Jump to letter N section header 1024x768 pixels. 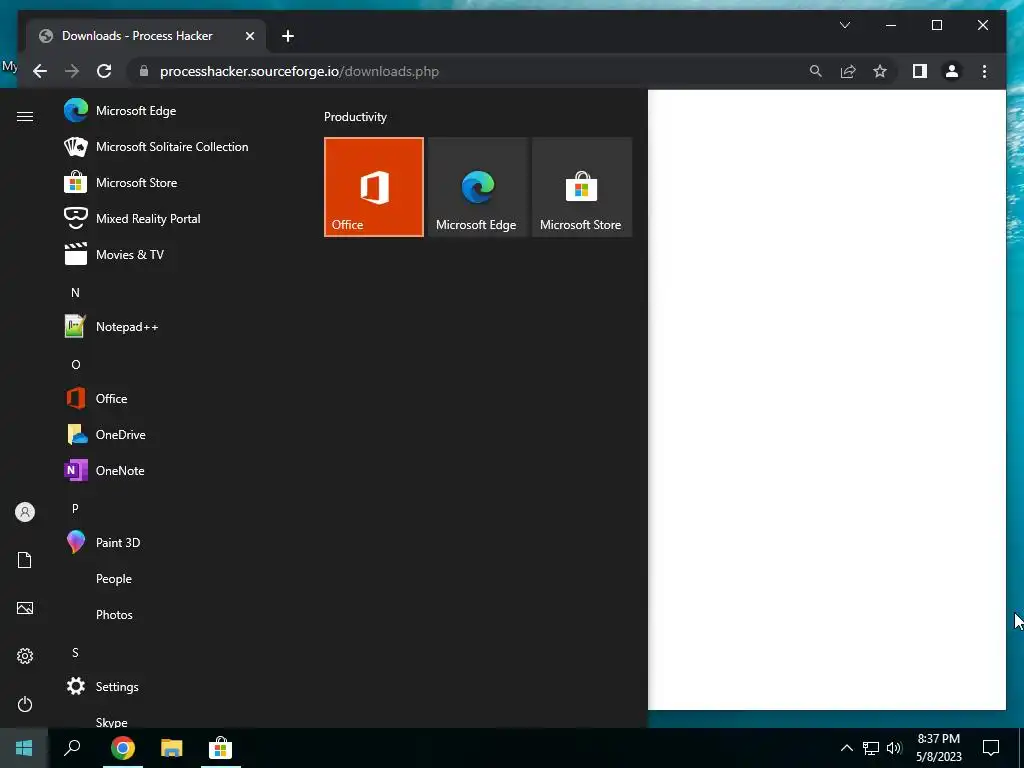(x=75, y=293)
